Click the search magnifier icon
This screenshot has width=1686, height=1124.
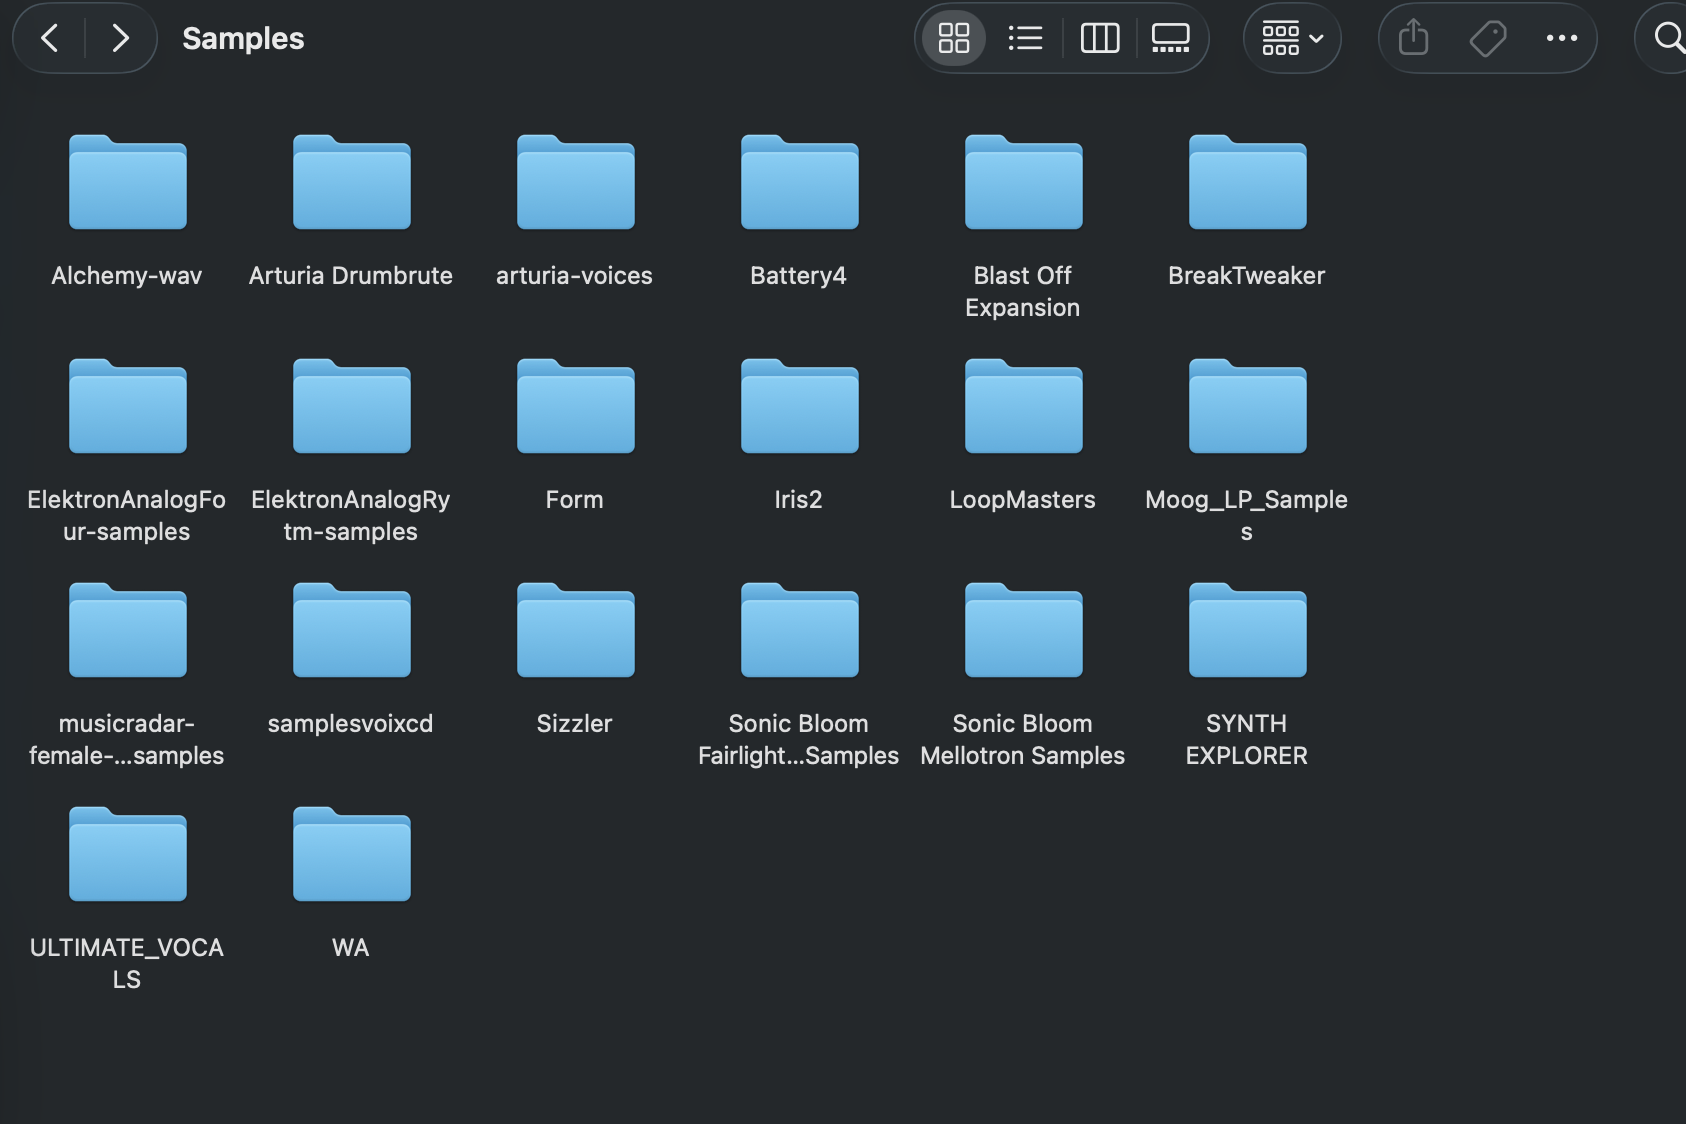(1668, 39)
